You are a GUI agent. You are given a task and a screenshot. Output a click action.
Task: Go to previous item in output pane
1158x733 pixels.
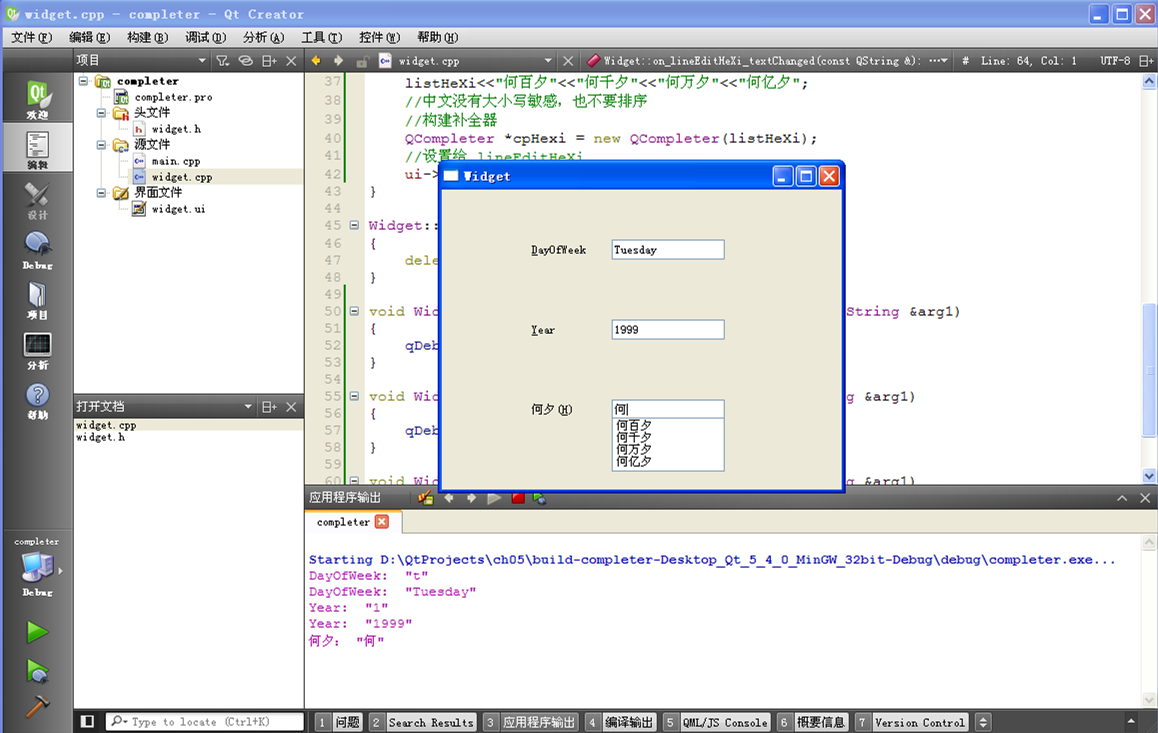[449, 498]
